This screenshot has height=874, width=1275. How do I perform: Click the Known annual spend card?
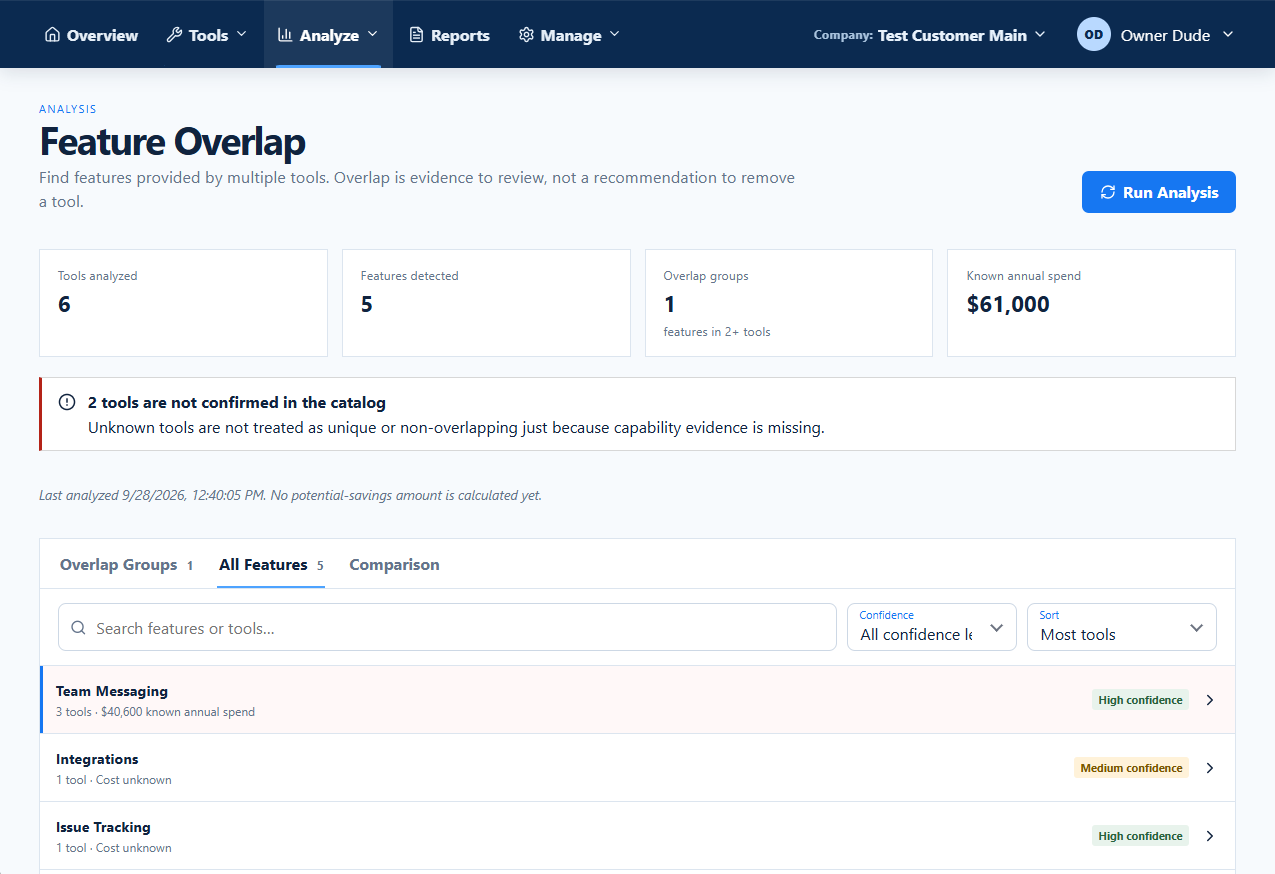click(x=1091, y=303)
